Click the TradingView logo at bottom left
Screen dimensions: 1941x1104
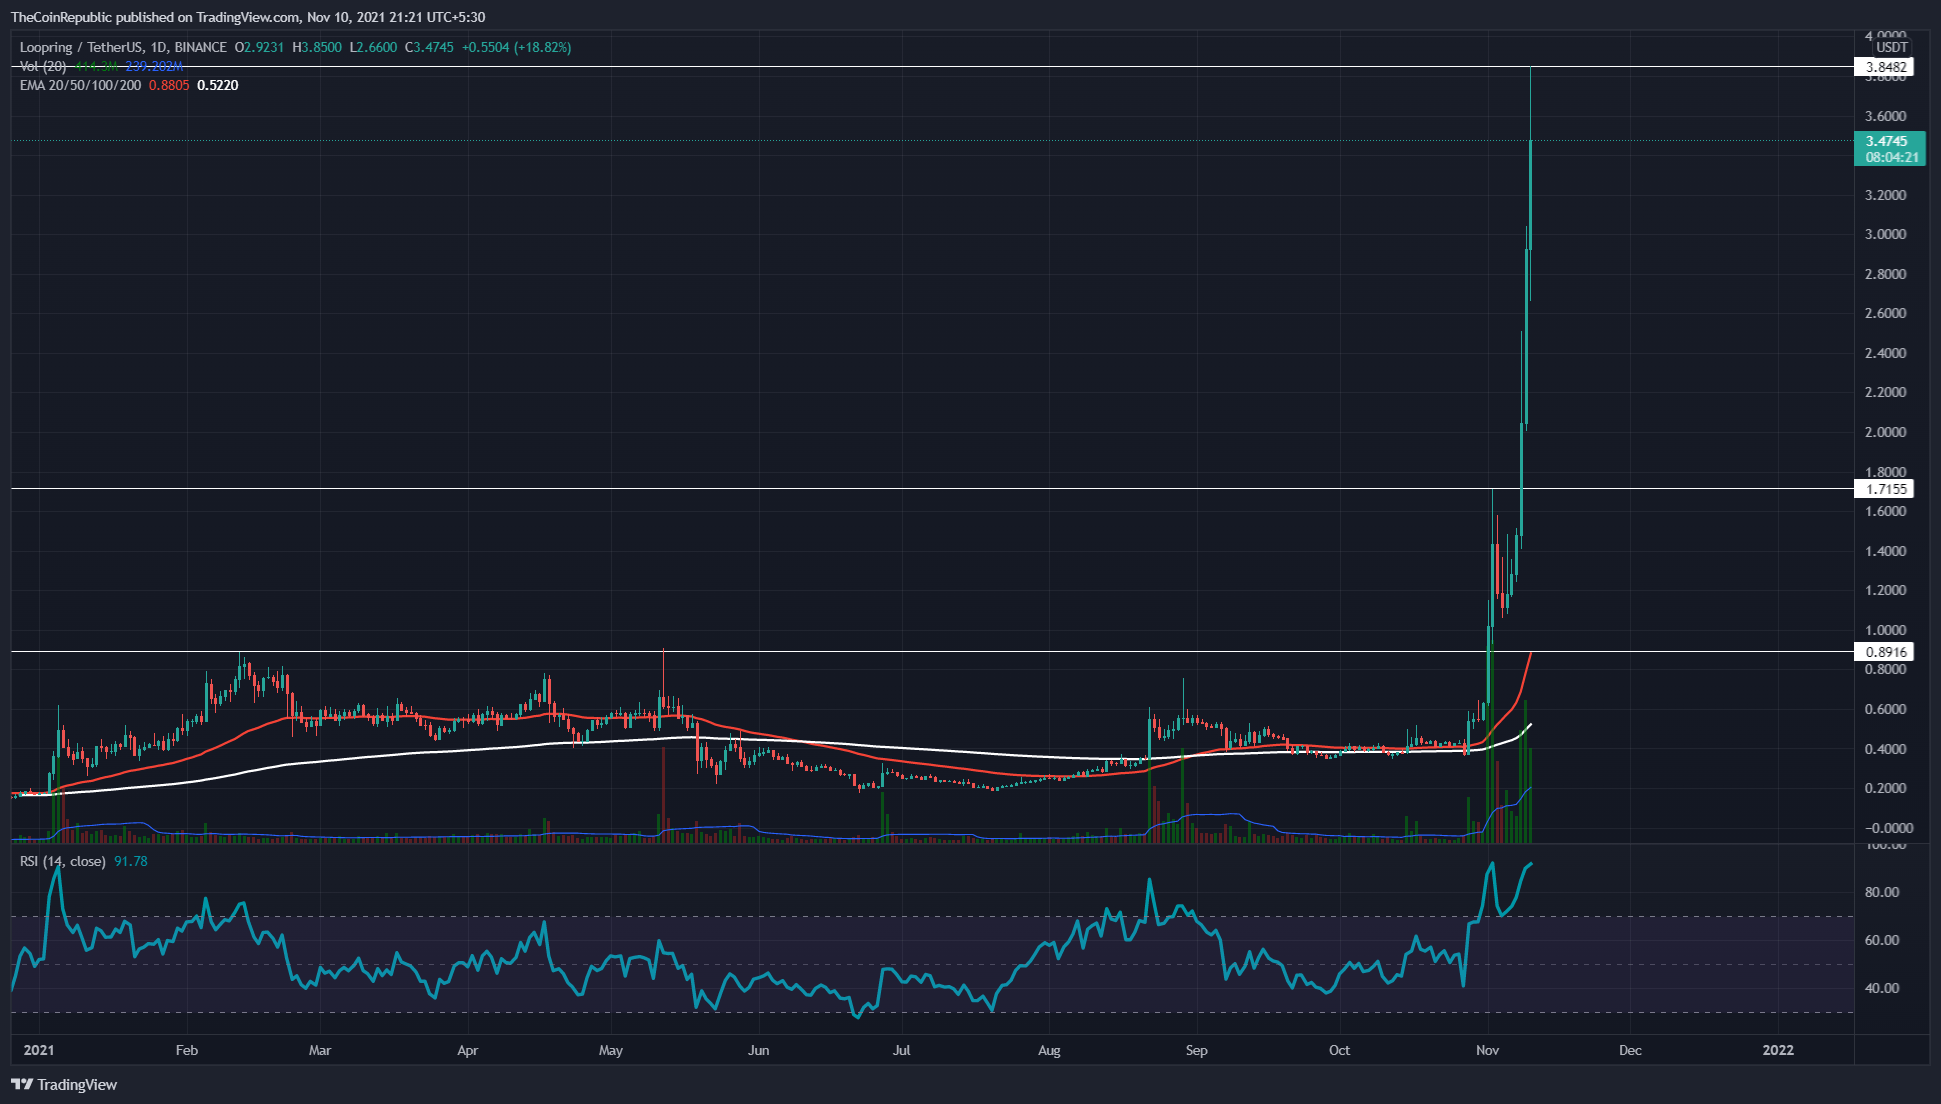pos(64,1085)
